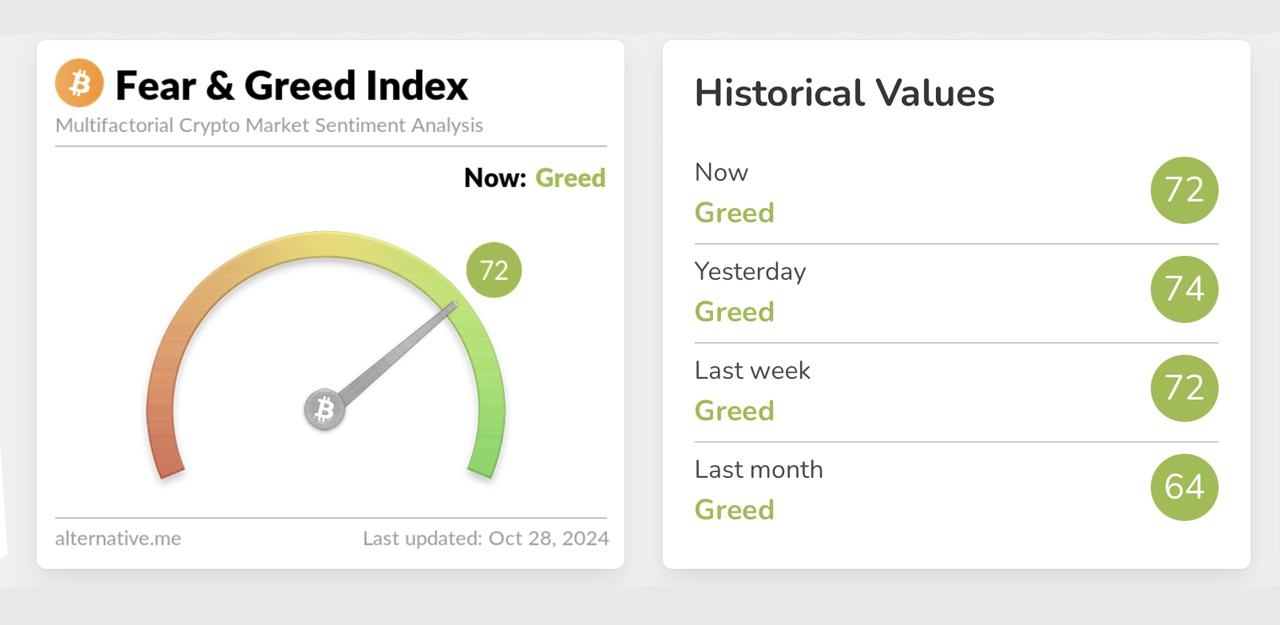Image resolution: width=1280 pixels, height=625 pixels.
Task: Click Greed text under Last month
Action: [734, 510]
